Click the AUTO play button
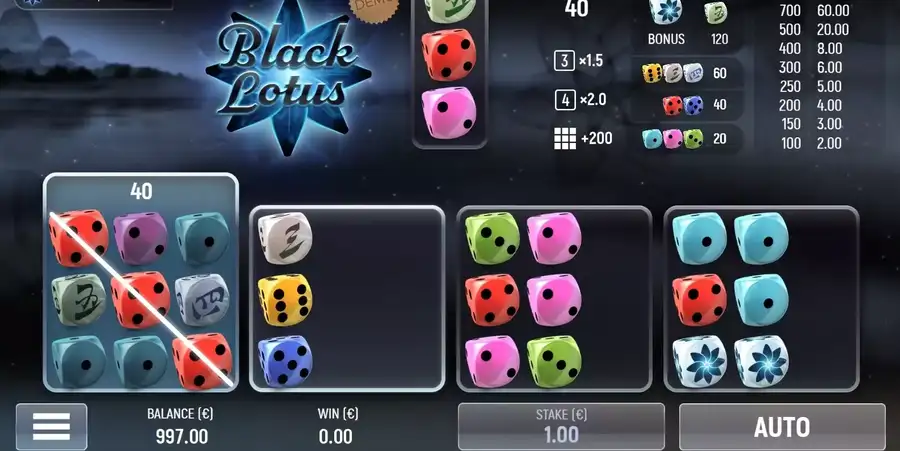The image size is (900, 451). (x=782, y=427)
